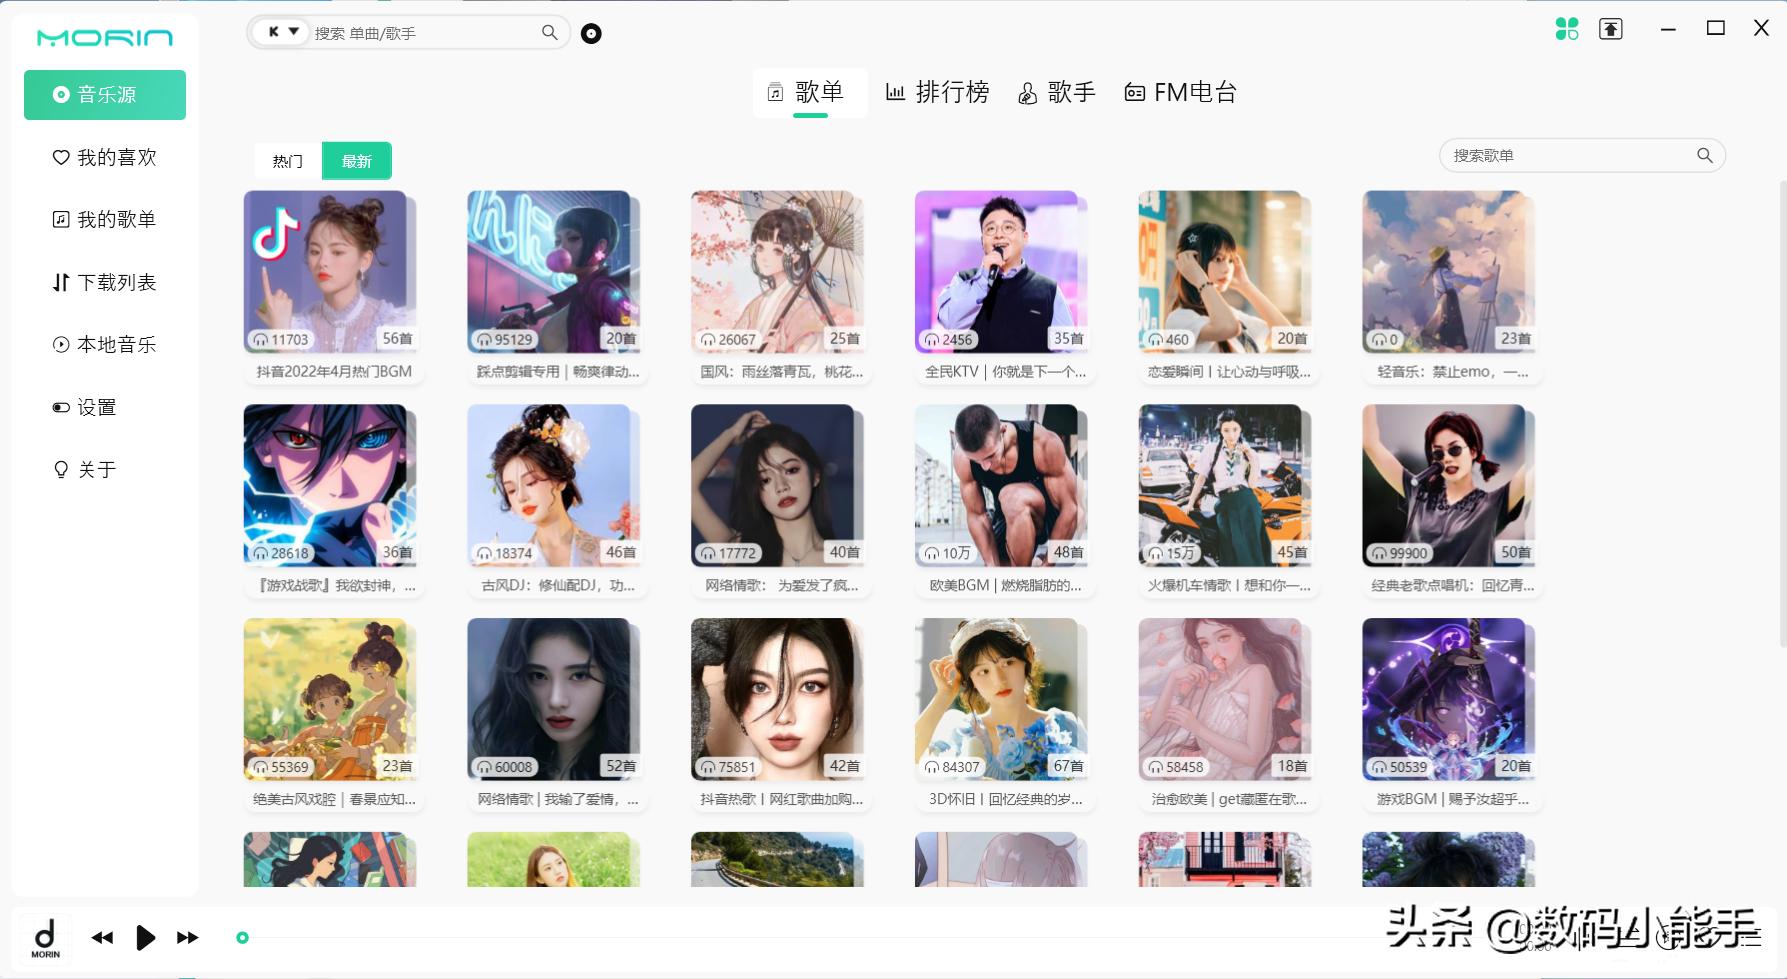This screenshot has height=979, width=1787.
Task: Open the 全民KTV playlist
Action: [1001, 271]
